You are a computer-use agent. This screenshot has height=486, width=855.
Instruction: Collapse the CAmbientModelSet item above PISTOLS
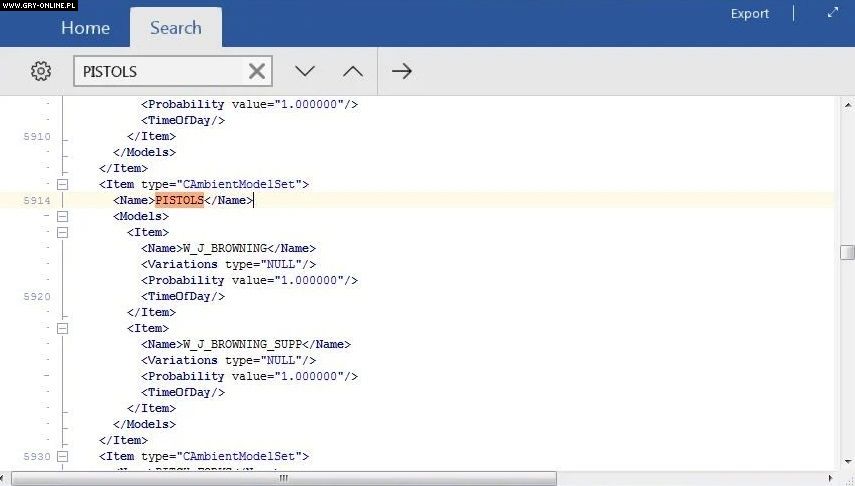[x=62, y=184]
